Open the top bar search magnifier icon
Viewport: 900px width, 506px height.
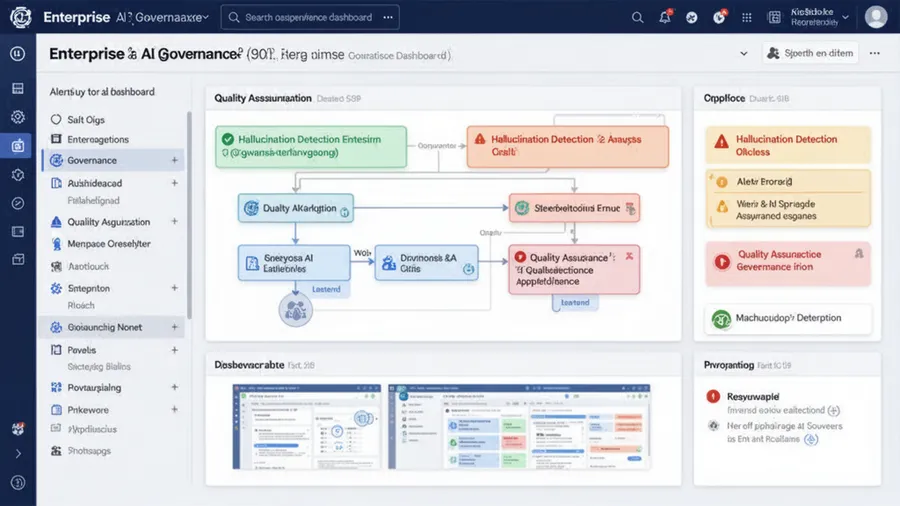click(x=637, y=18)
